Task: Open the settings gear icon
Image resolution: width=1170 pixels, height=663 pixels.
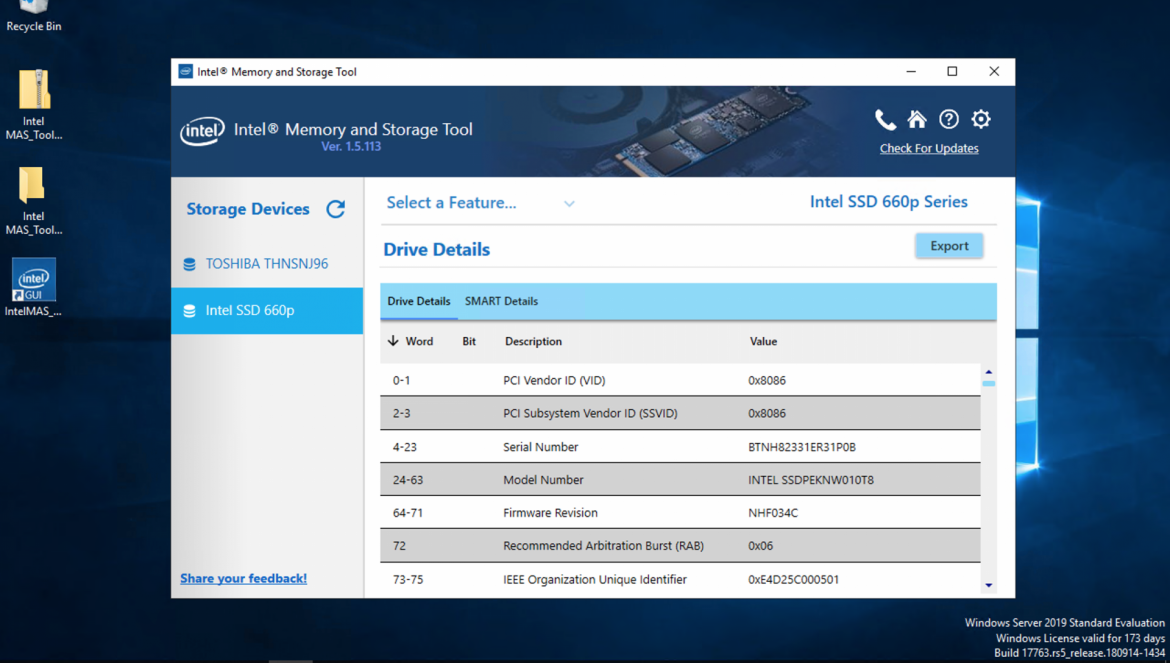Action: [981, 119]
